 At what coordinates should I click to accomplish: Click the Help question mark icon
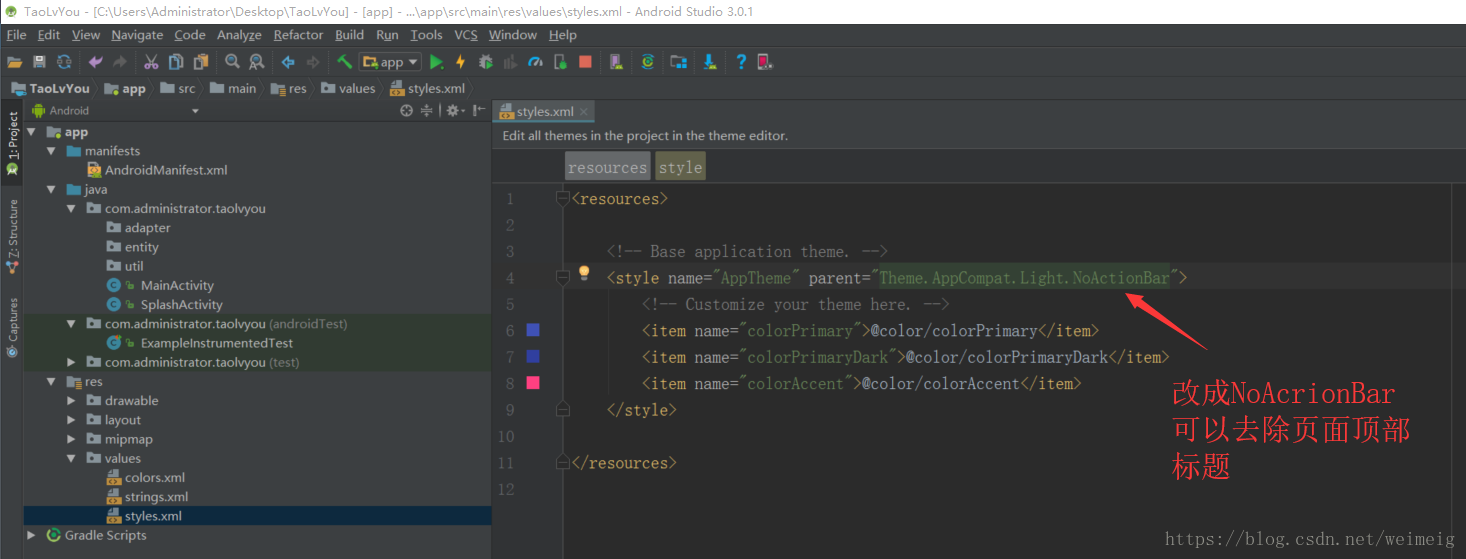click(x=741, y=62)
